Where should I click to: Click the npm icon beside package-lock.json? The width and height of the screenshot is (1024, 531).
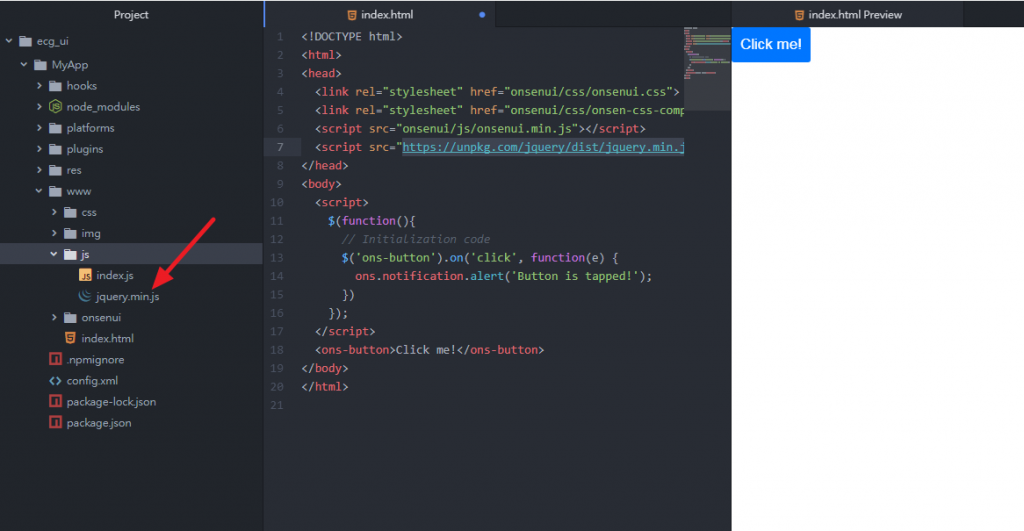(x=56, y=402)
